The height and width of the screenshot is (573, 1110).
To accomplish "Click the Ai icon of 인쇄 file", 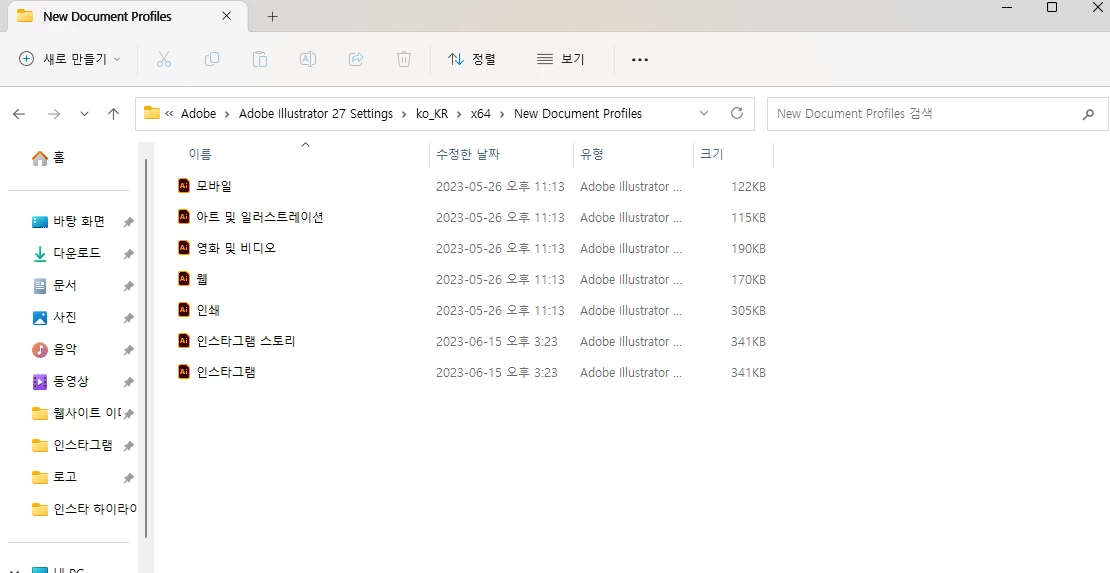I will tap(184, 310).
